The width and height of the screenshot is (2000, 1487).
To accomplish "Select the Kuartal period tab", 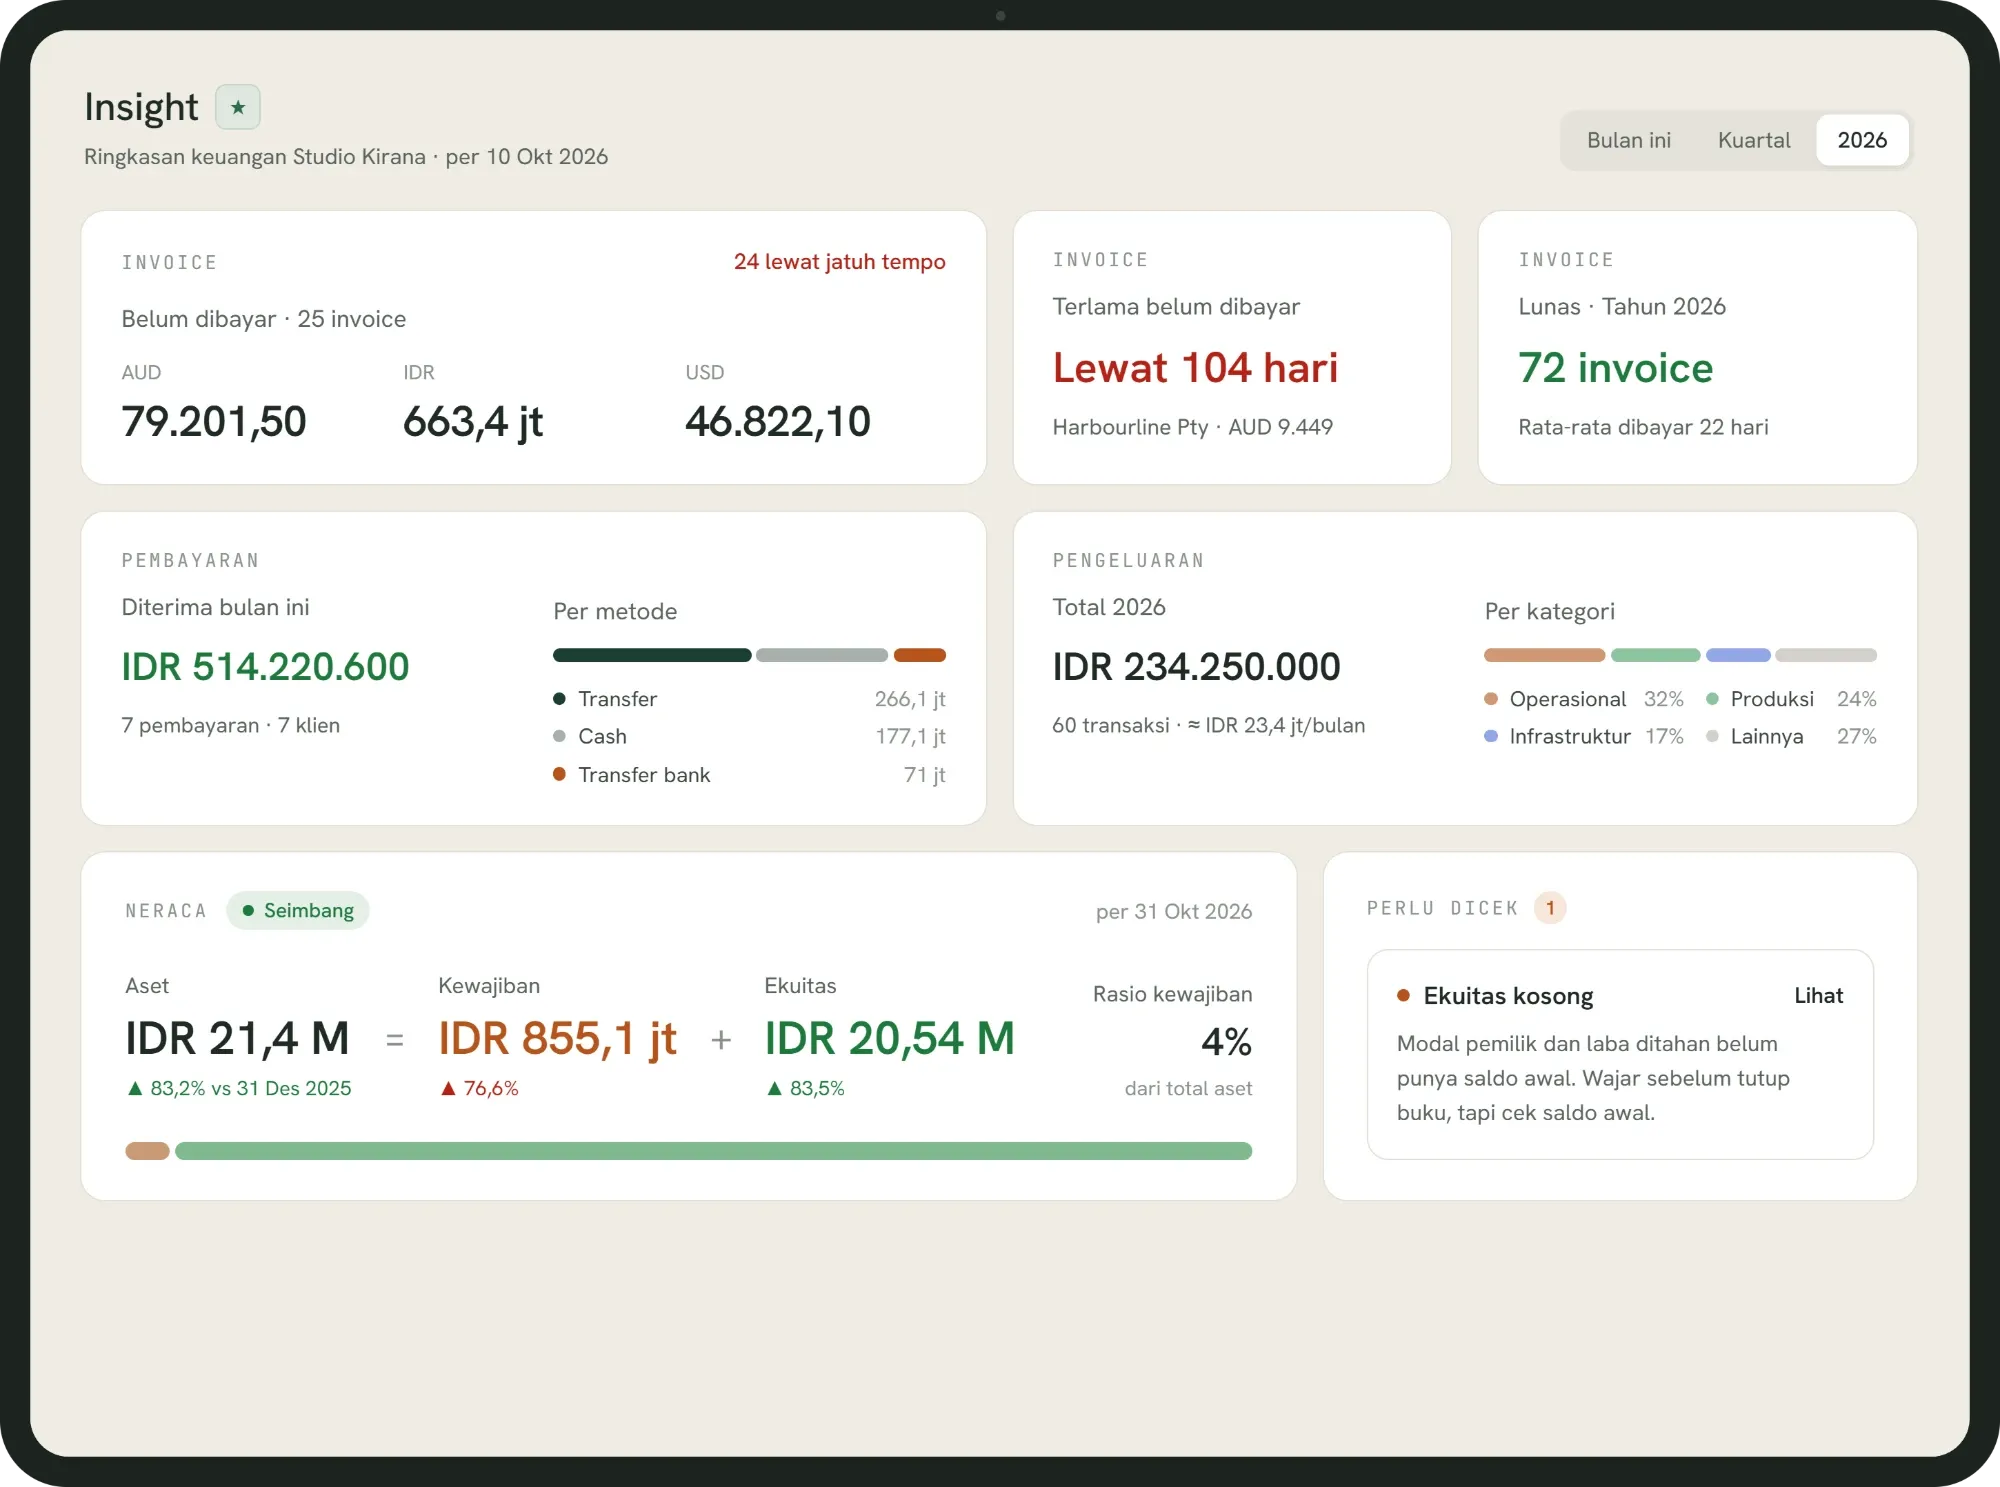I will point(1753,140).
